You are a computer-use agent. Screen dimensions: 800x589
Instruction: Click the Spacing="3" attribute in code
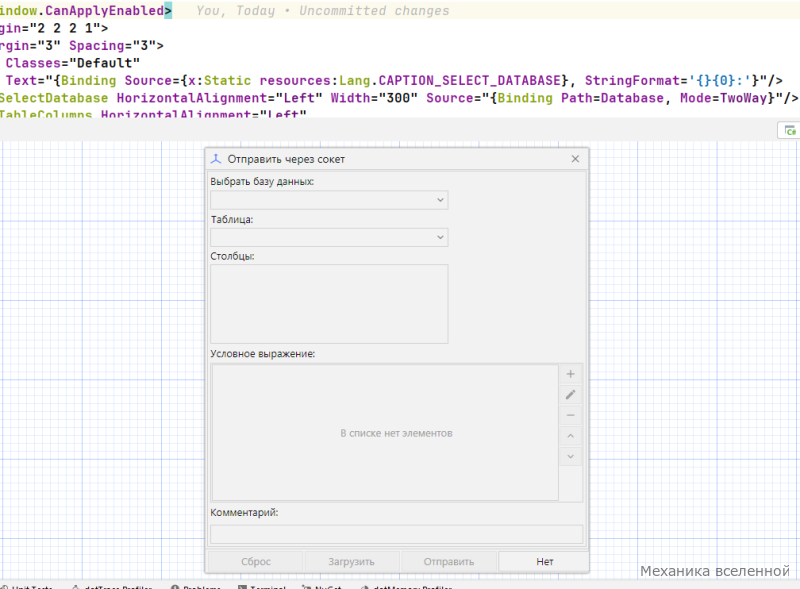(x=112, y=46)
